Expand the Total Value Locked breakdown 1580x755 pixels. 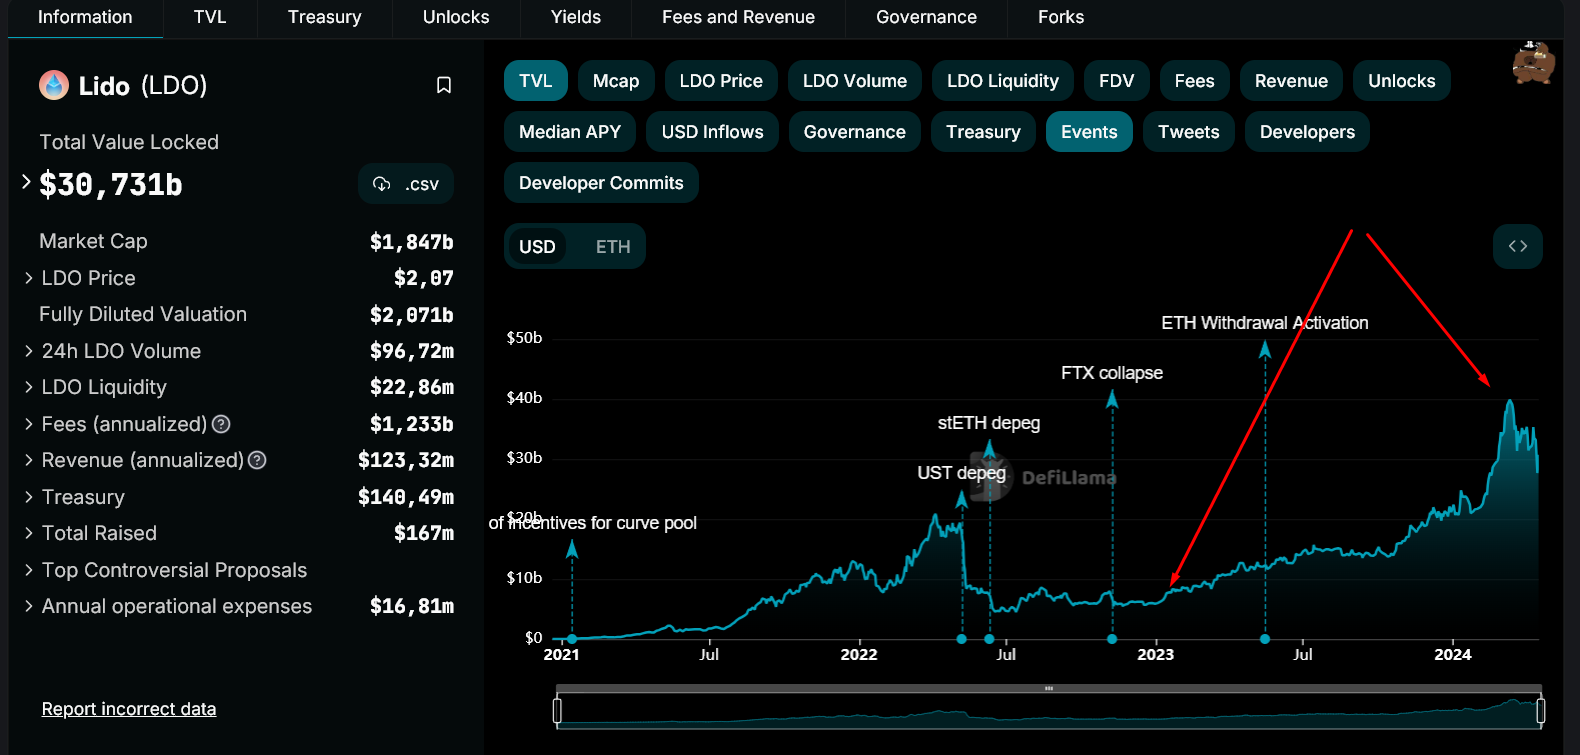click(27, 182)
